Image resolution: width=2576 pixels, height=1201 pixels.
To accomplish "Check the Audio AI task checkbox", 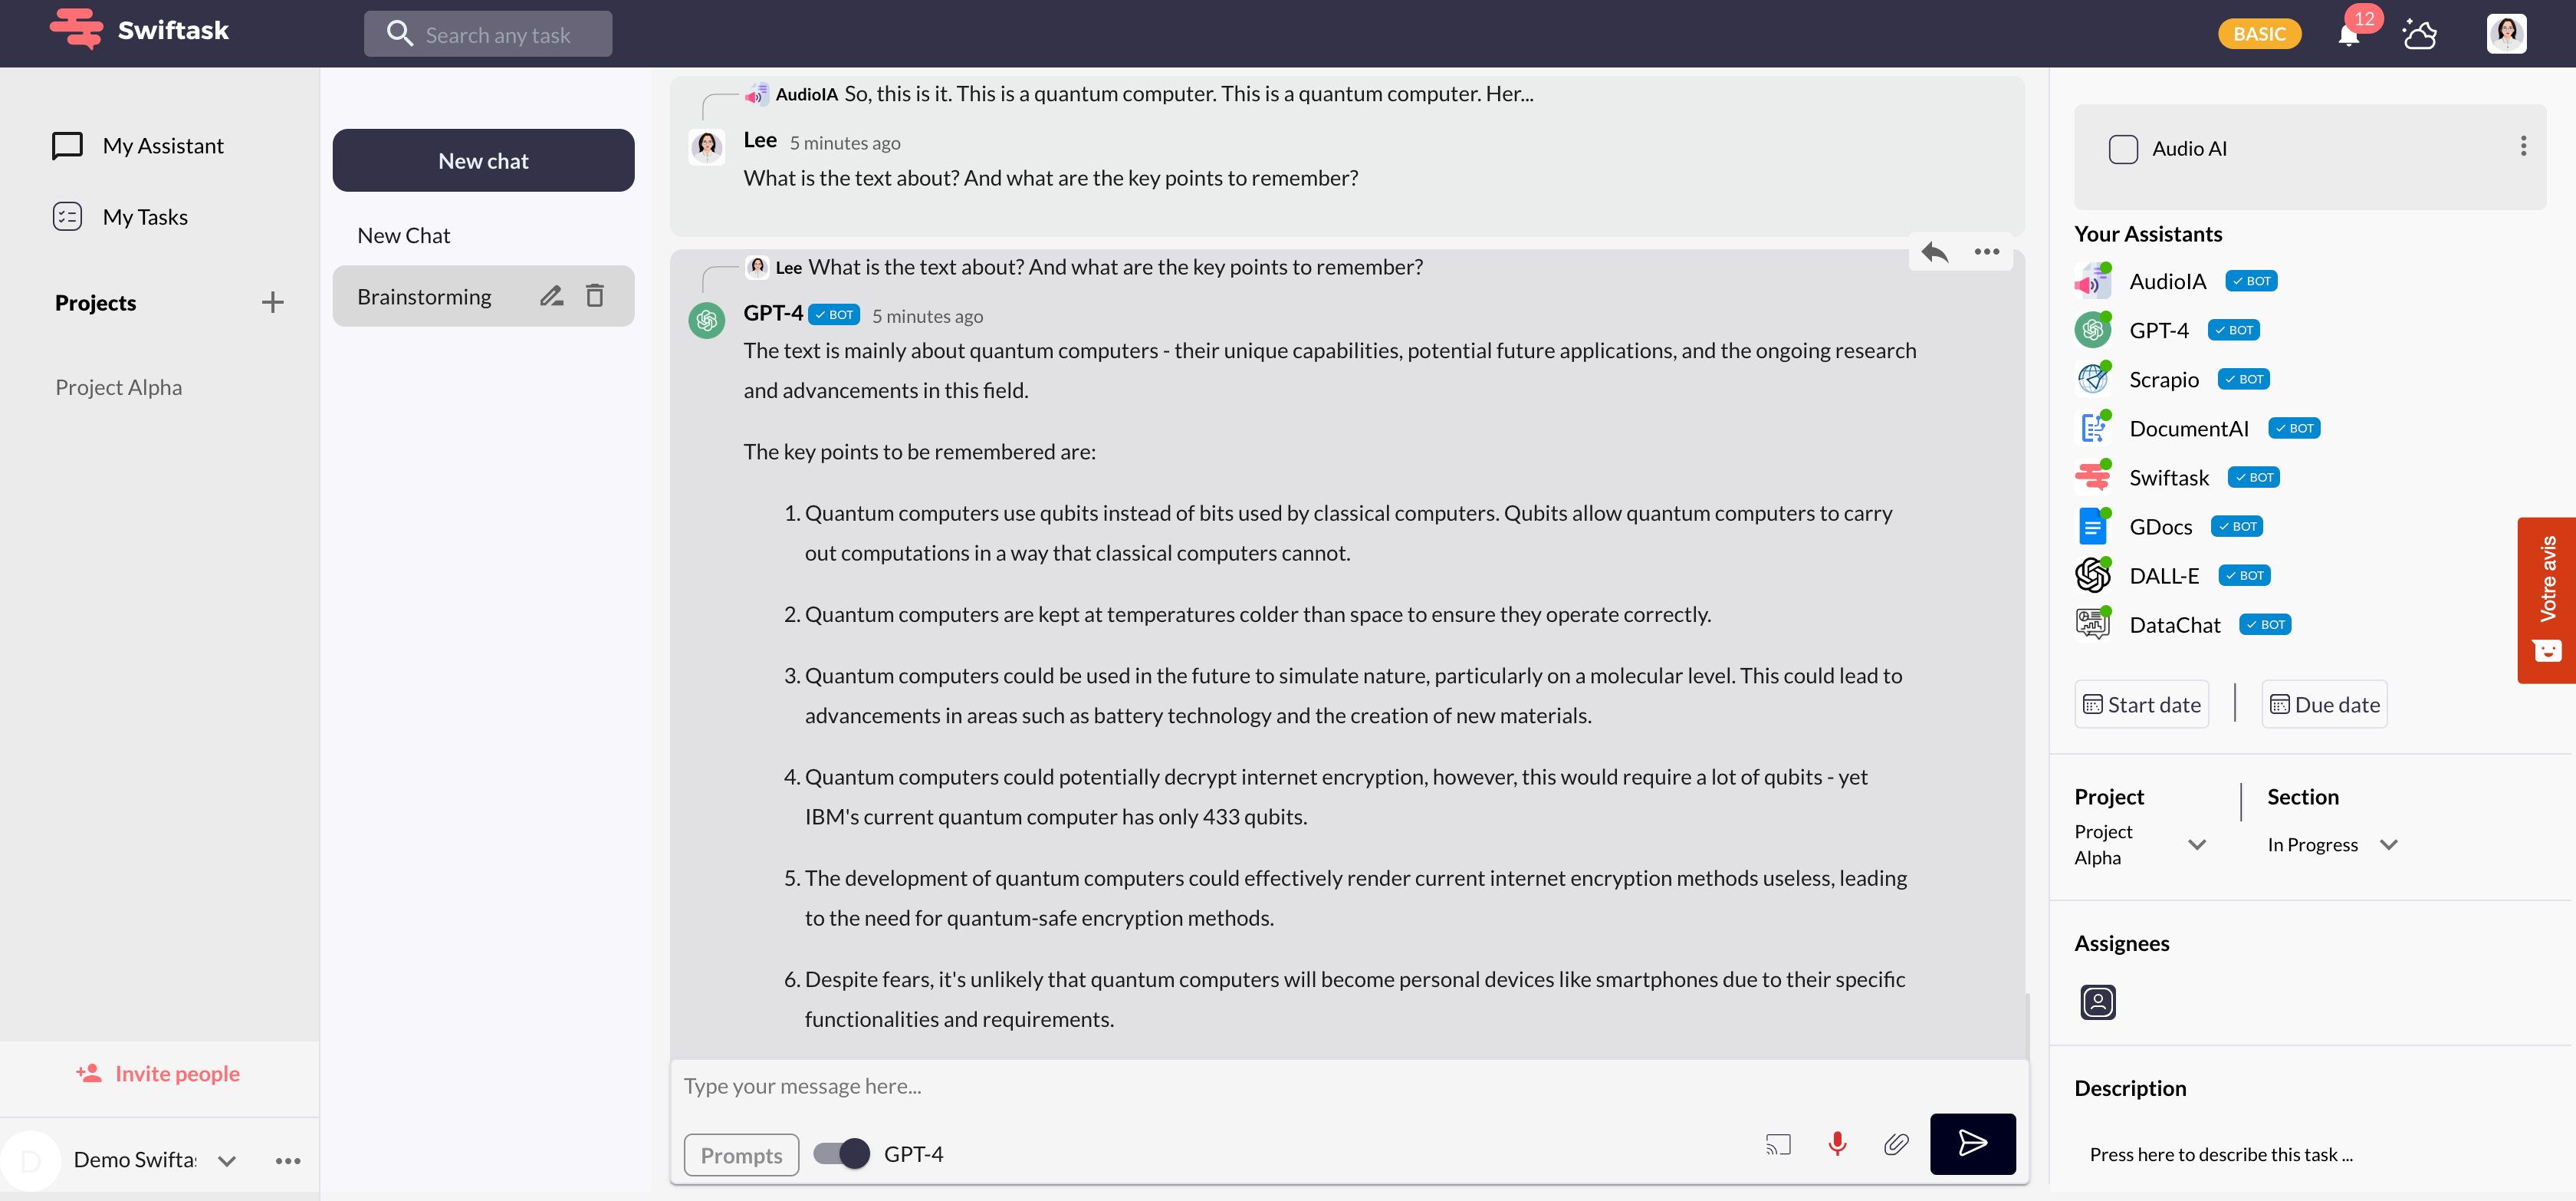I will 2122,149.
